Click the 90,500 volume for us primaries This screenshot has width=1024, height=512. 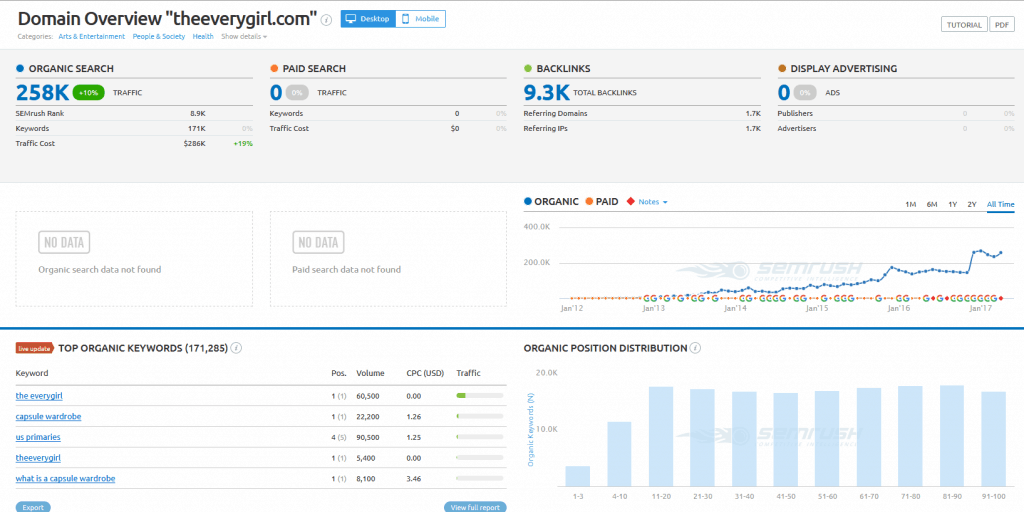click(x=370, y=437)
